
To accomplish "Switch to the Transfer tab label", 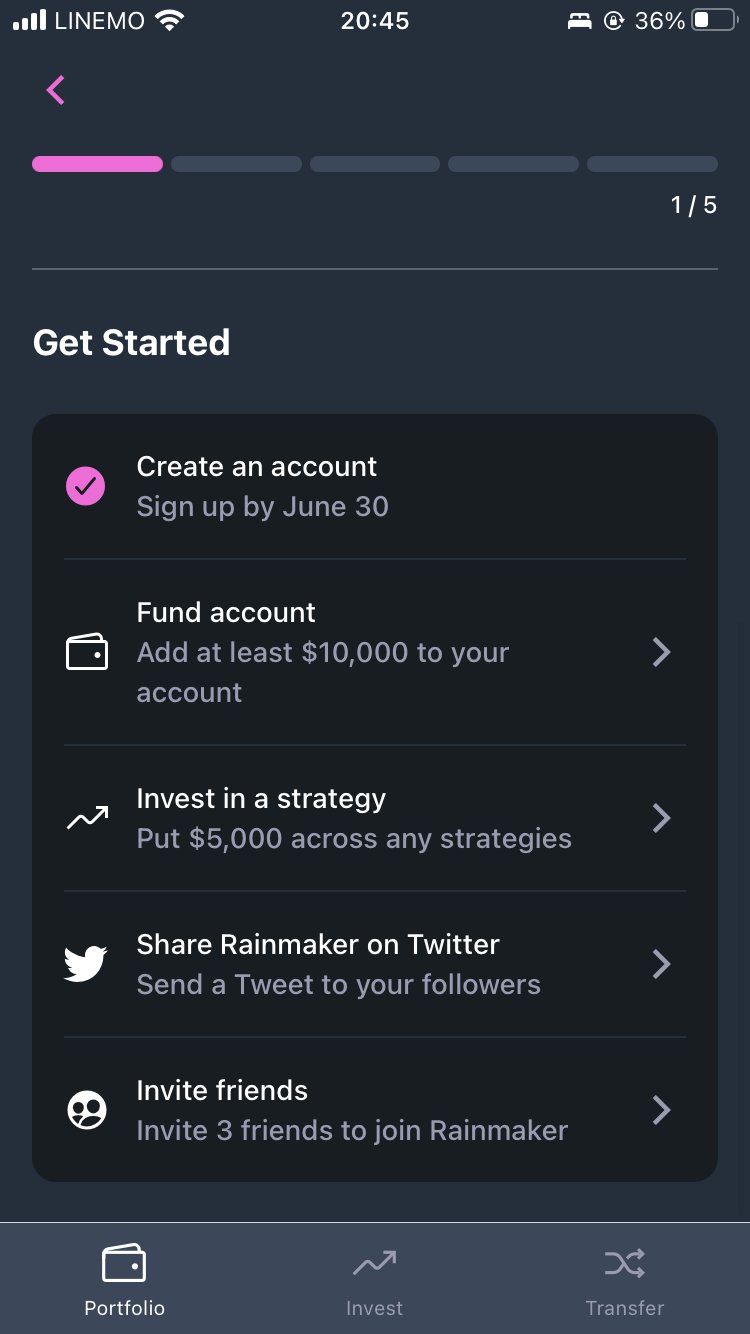I will 624,1308.
